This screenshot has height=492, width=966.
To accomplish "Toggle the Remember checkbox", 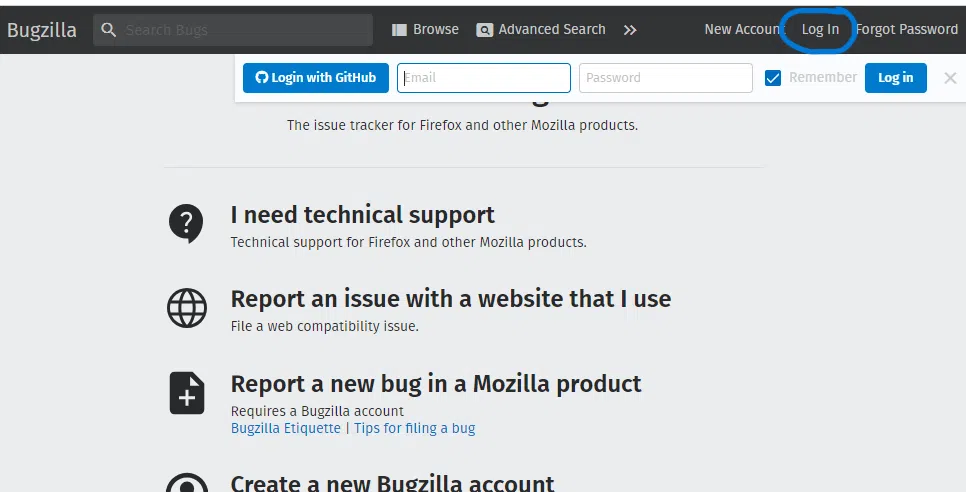I will [x=773, y=78].
